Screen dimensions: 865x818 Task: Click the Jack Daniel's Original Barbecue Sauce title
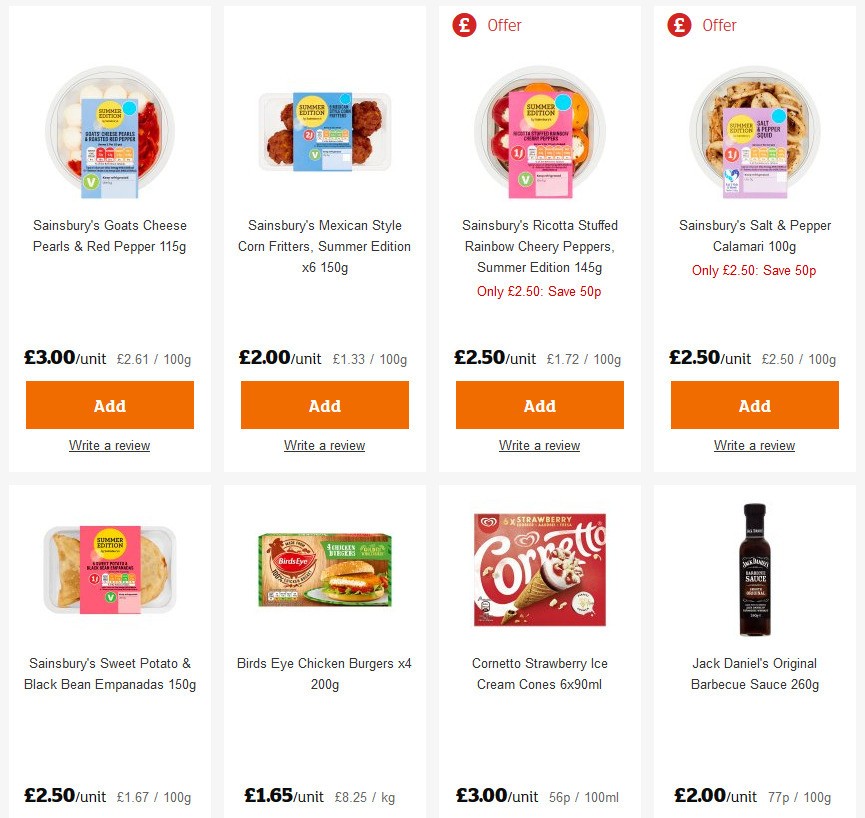754,674
